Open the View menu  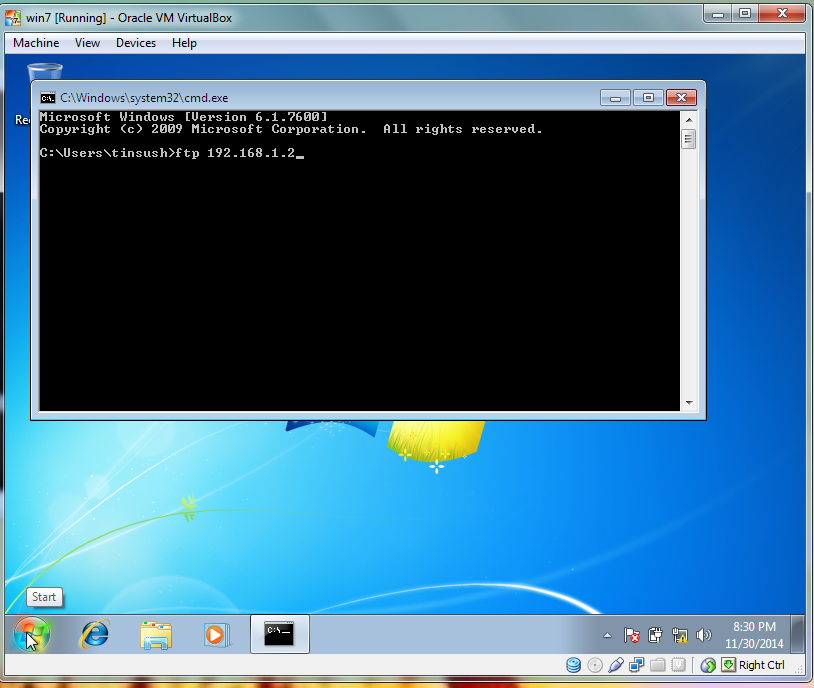(87, 43)
